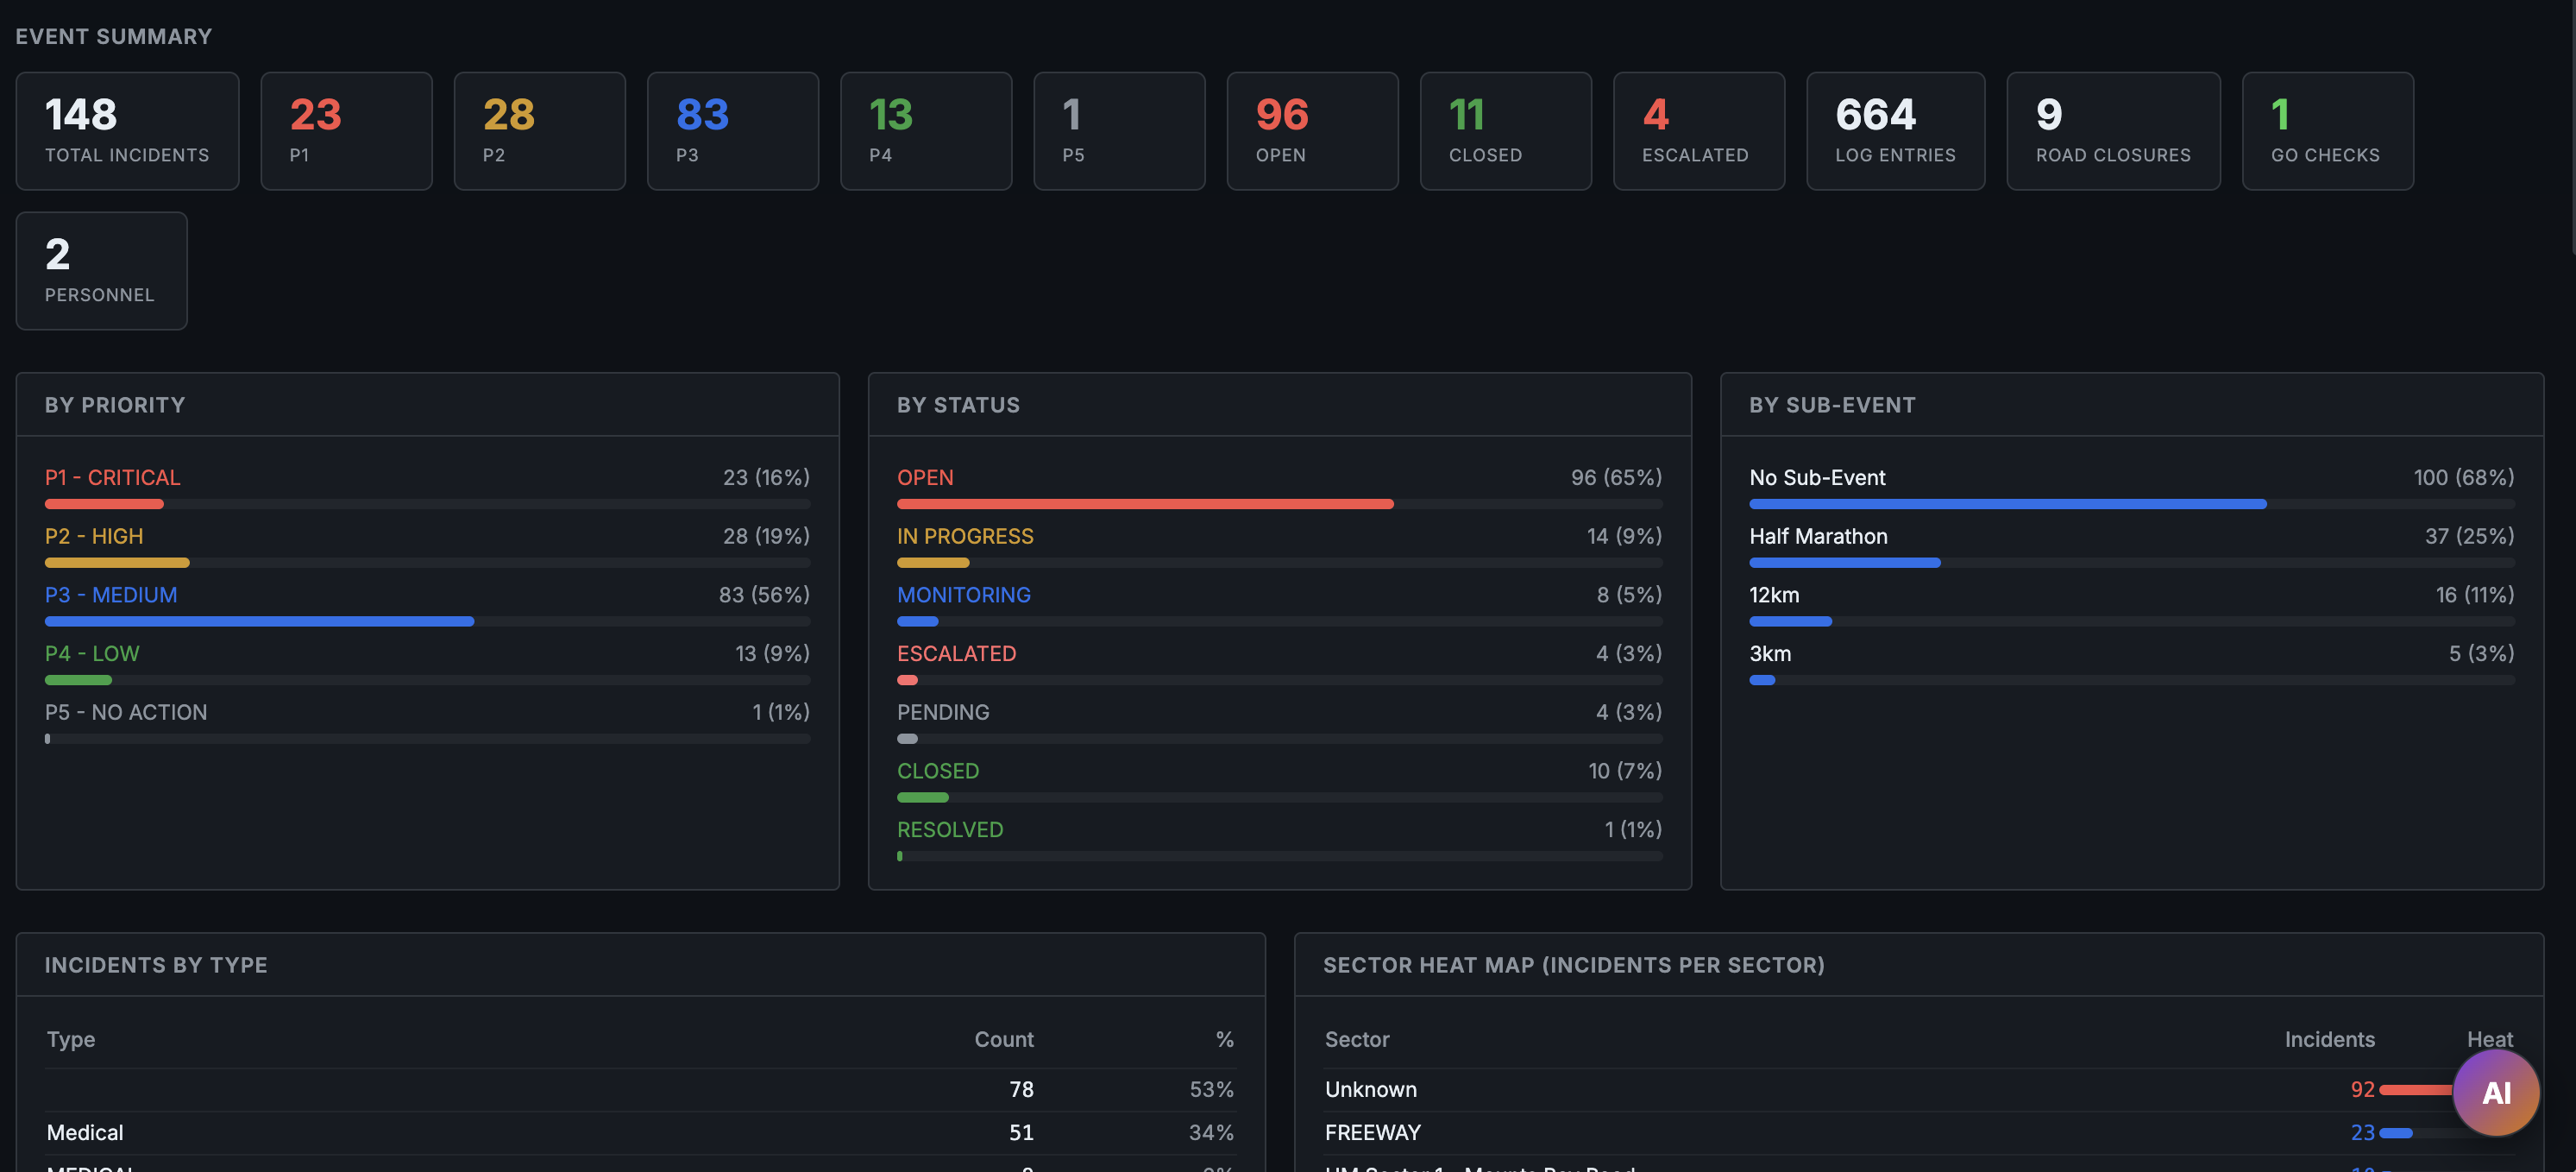The image size is (2576, 1172).
Task: Click the 1 Go Checks card
Action: coord(2327,131)
